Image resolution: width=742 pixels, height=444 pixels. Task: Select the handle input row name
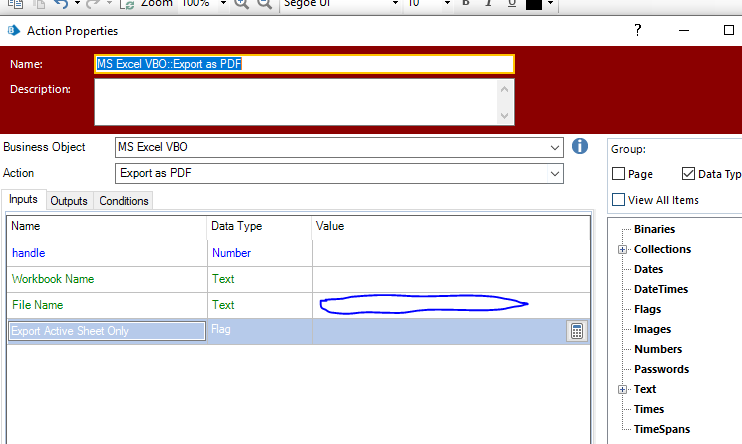[x=28, y=253]
